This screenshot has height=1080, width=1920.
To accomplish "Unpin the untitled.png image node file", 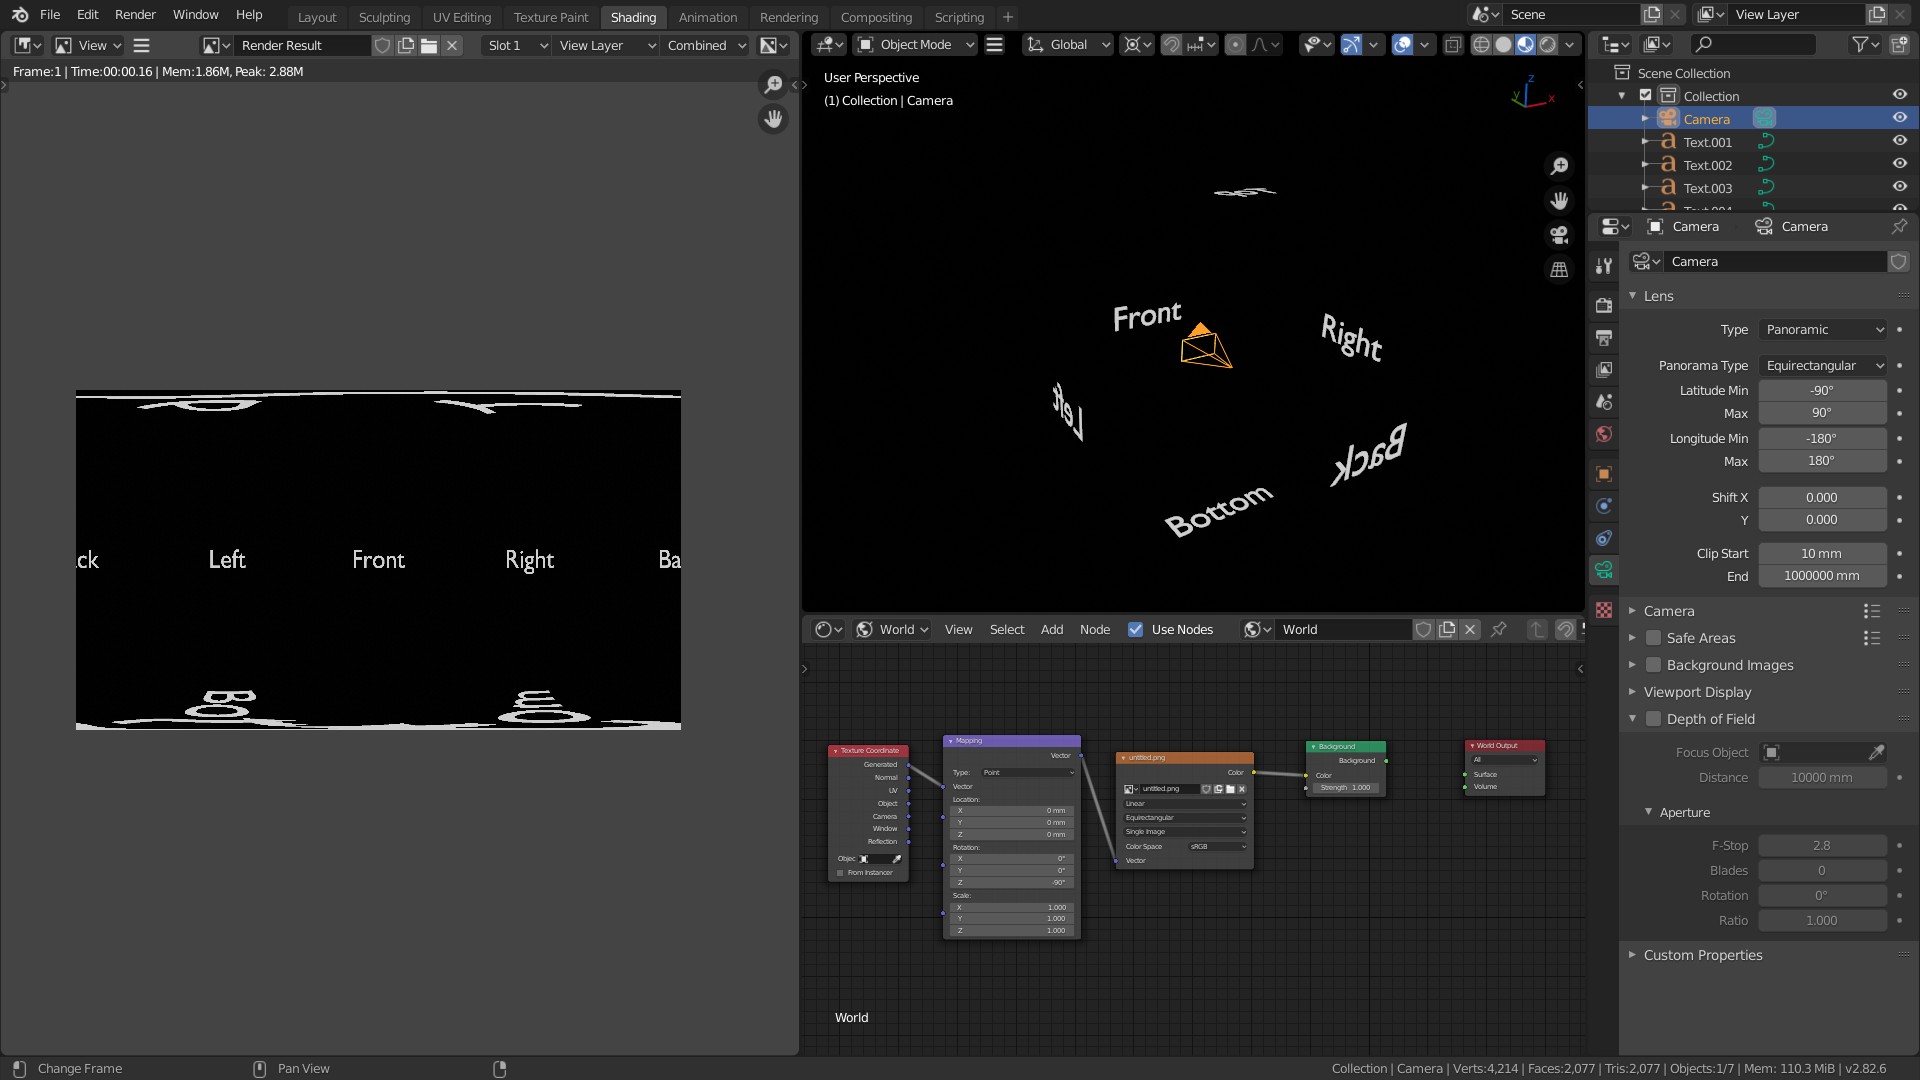I will point(1242,789).
